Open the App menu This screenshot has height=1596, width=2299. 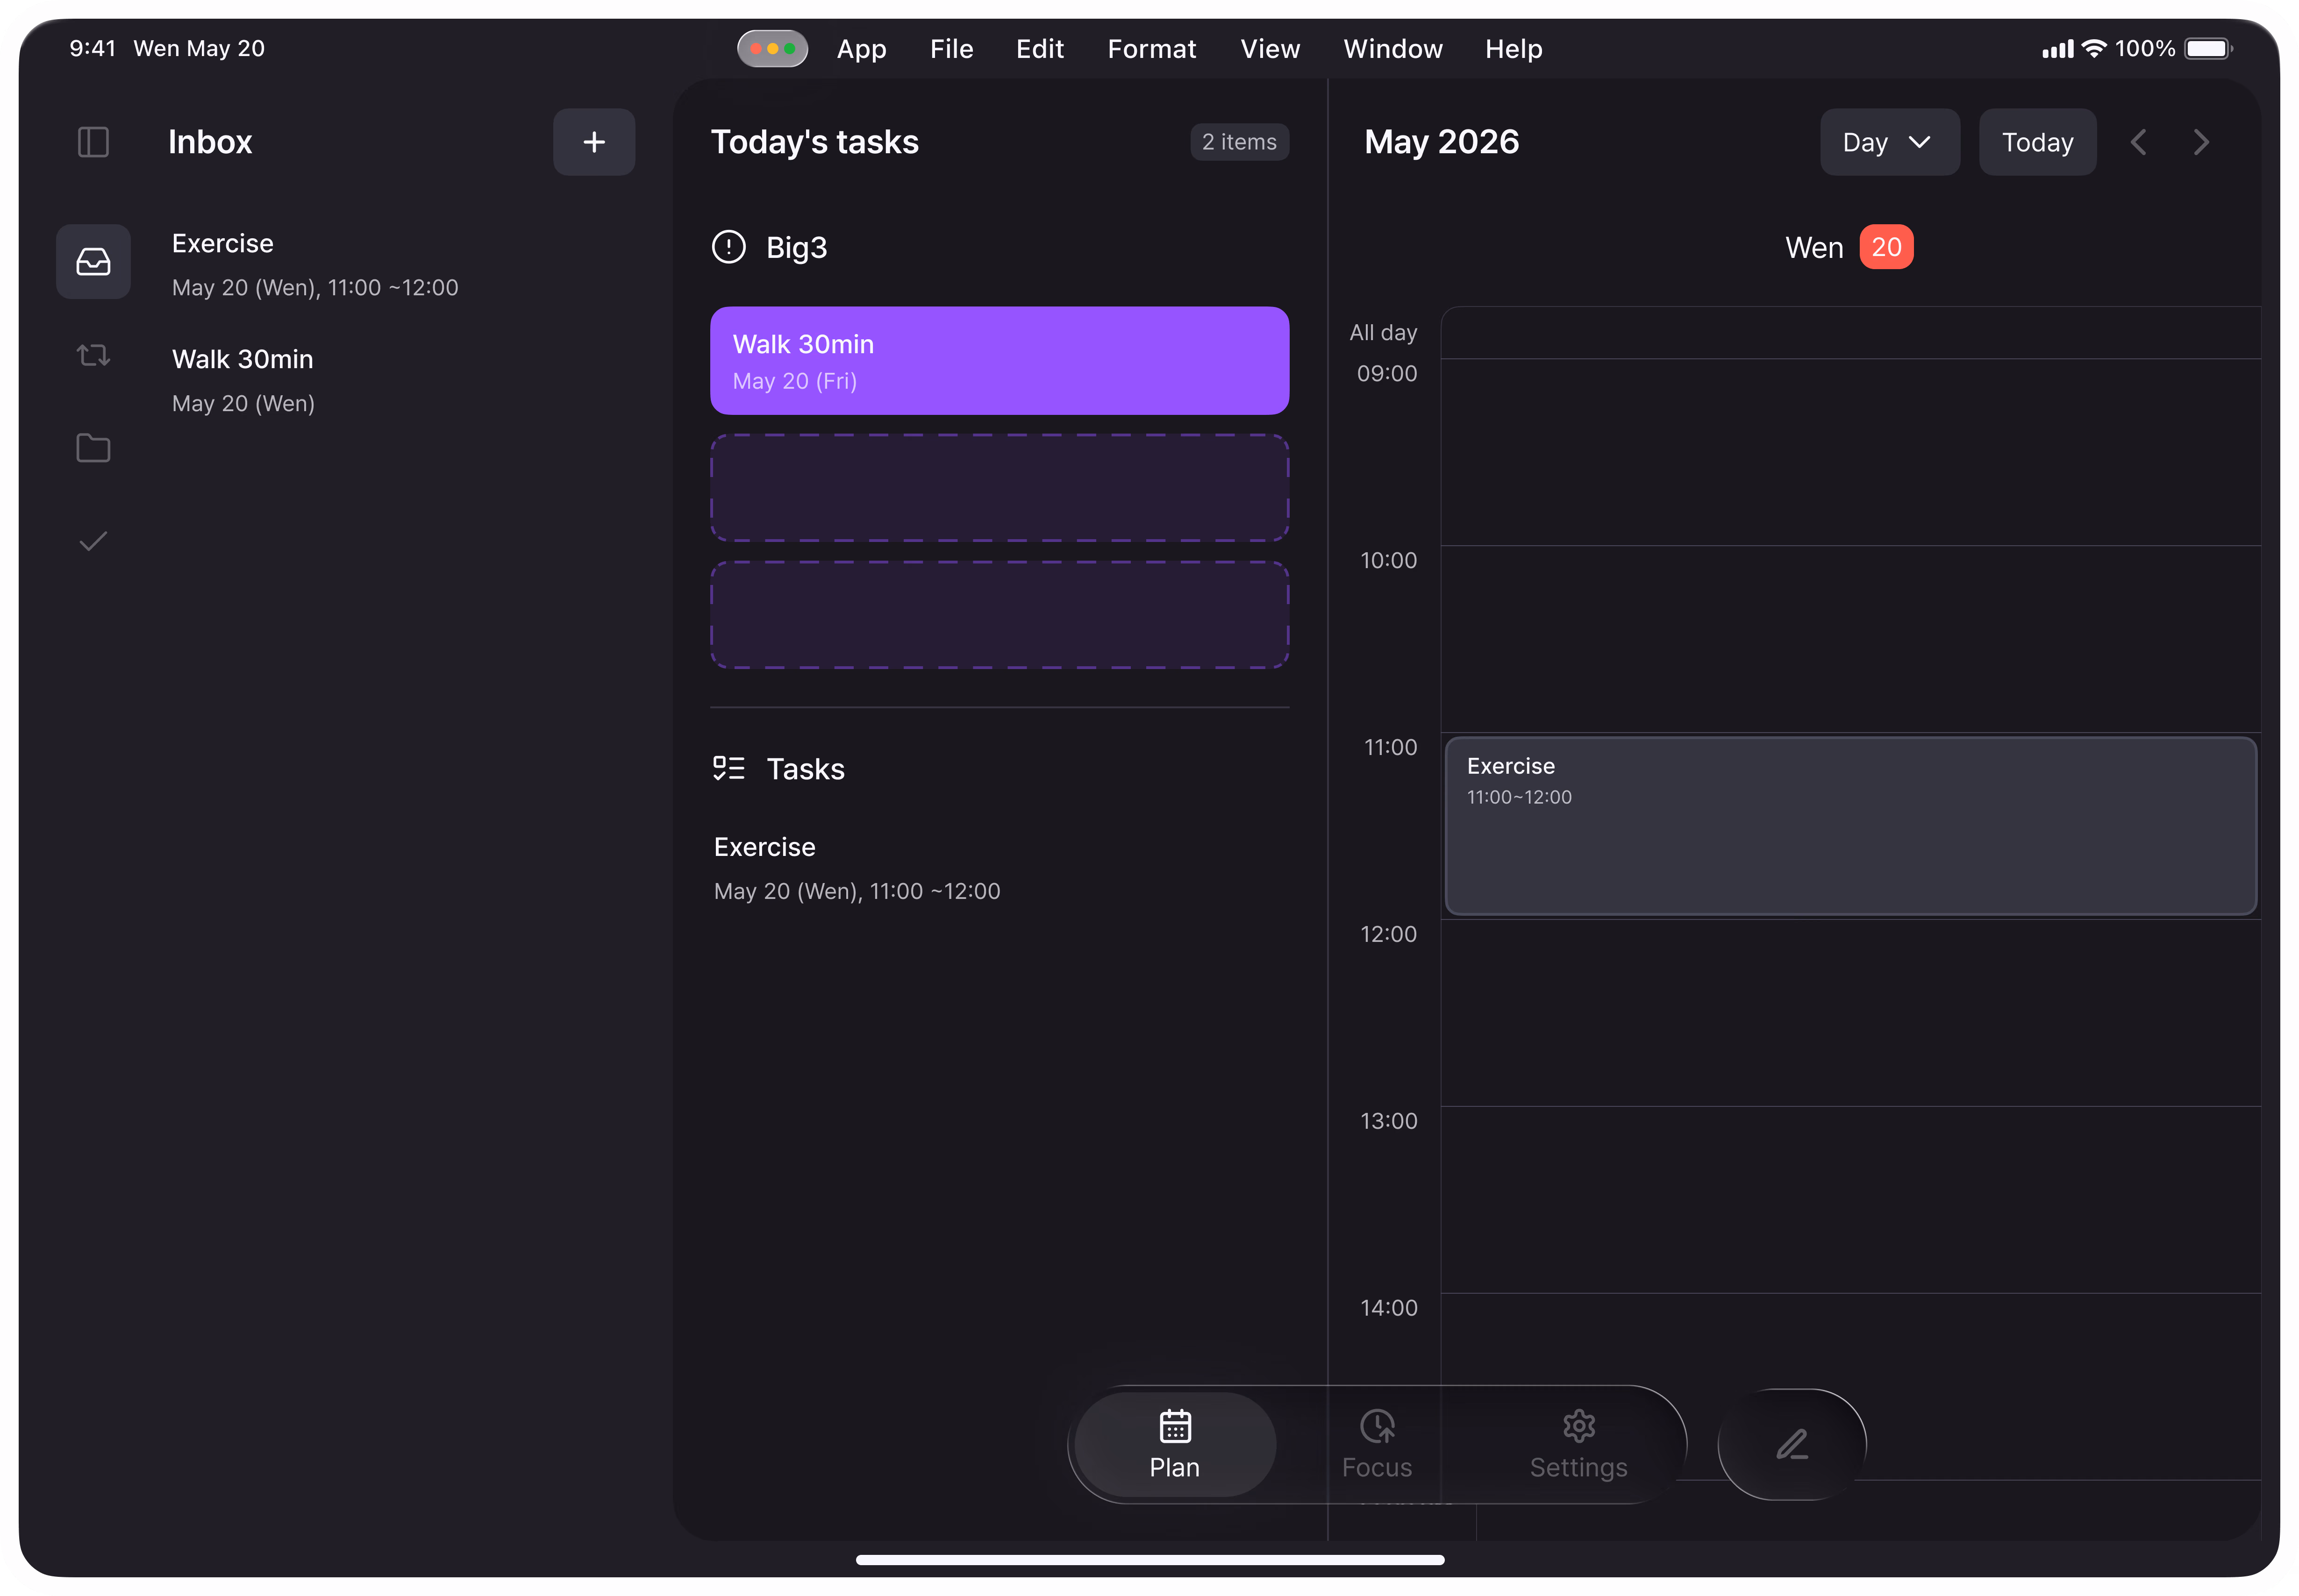(x=861, y=49)
